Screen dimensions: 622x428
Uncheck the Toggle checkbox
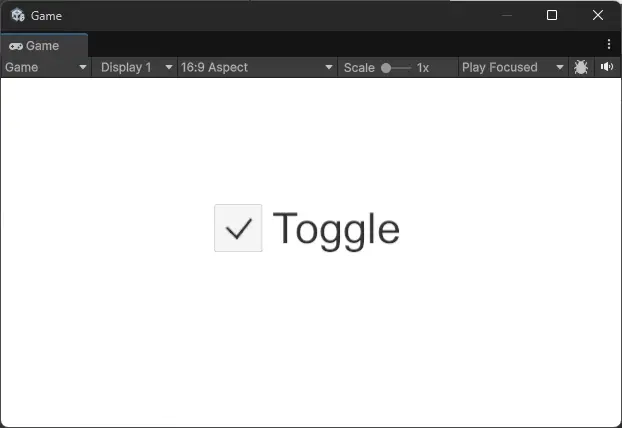click(x=238, y=228)
